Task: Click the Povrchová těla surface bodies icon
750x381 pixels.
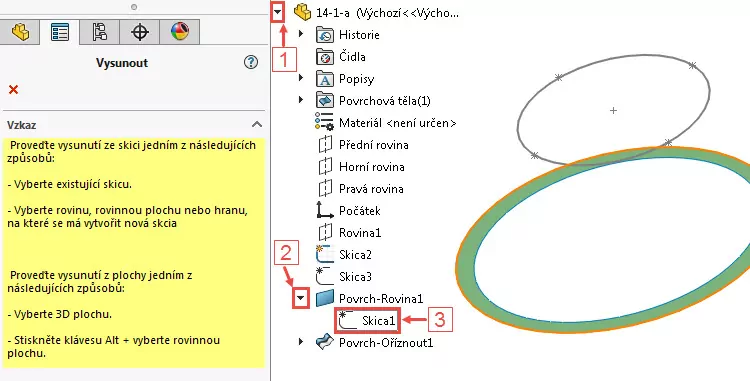Action: pyautogui.click(x=325, y=101)
